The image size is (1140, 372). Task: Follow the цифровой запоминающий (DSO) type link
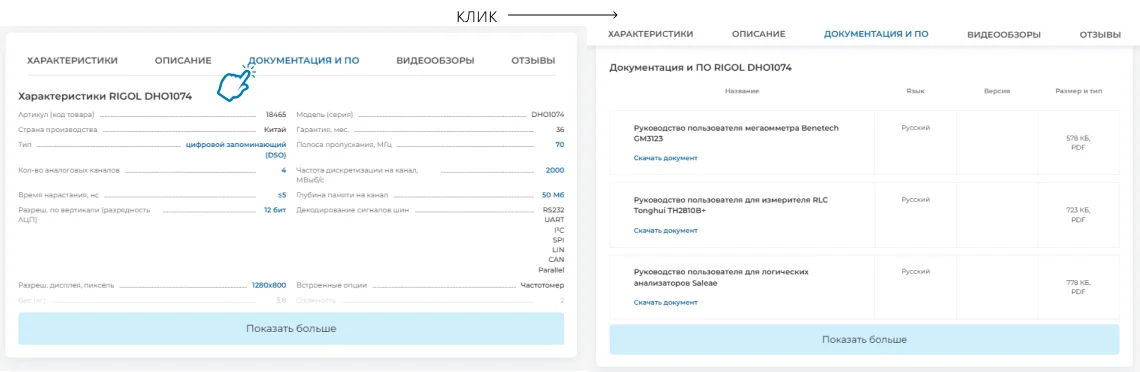tap(236, 150)
